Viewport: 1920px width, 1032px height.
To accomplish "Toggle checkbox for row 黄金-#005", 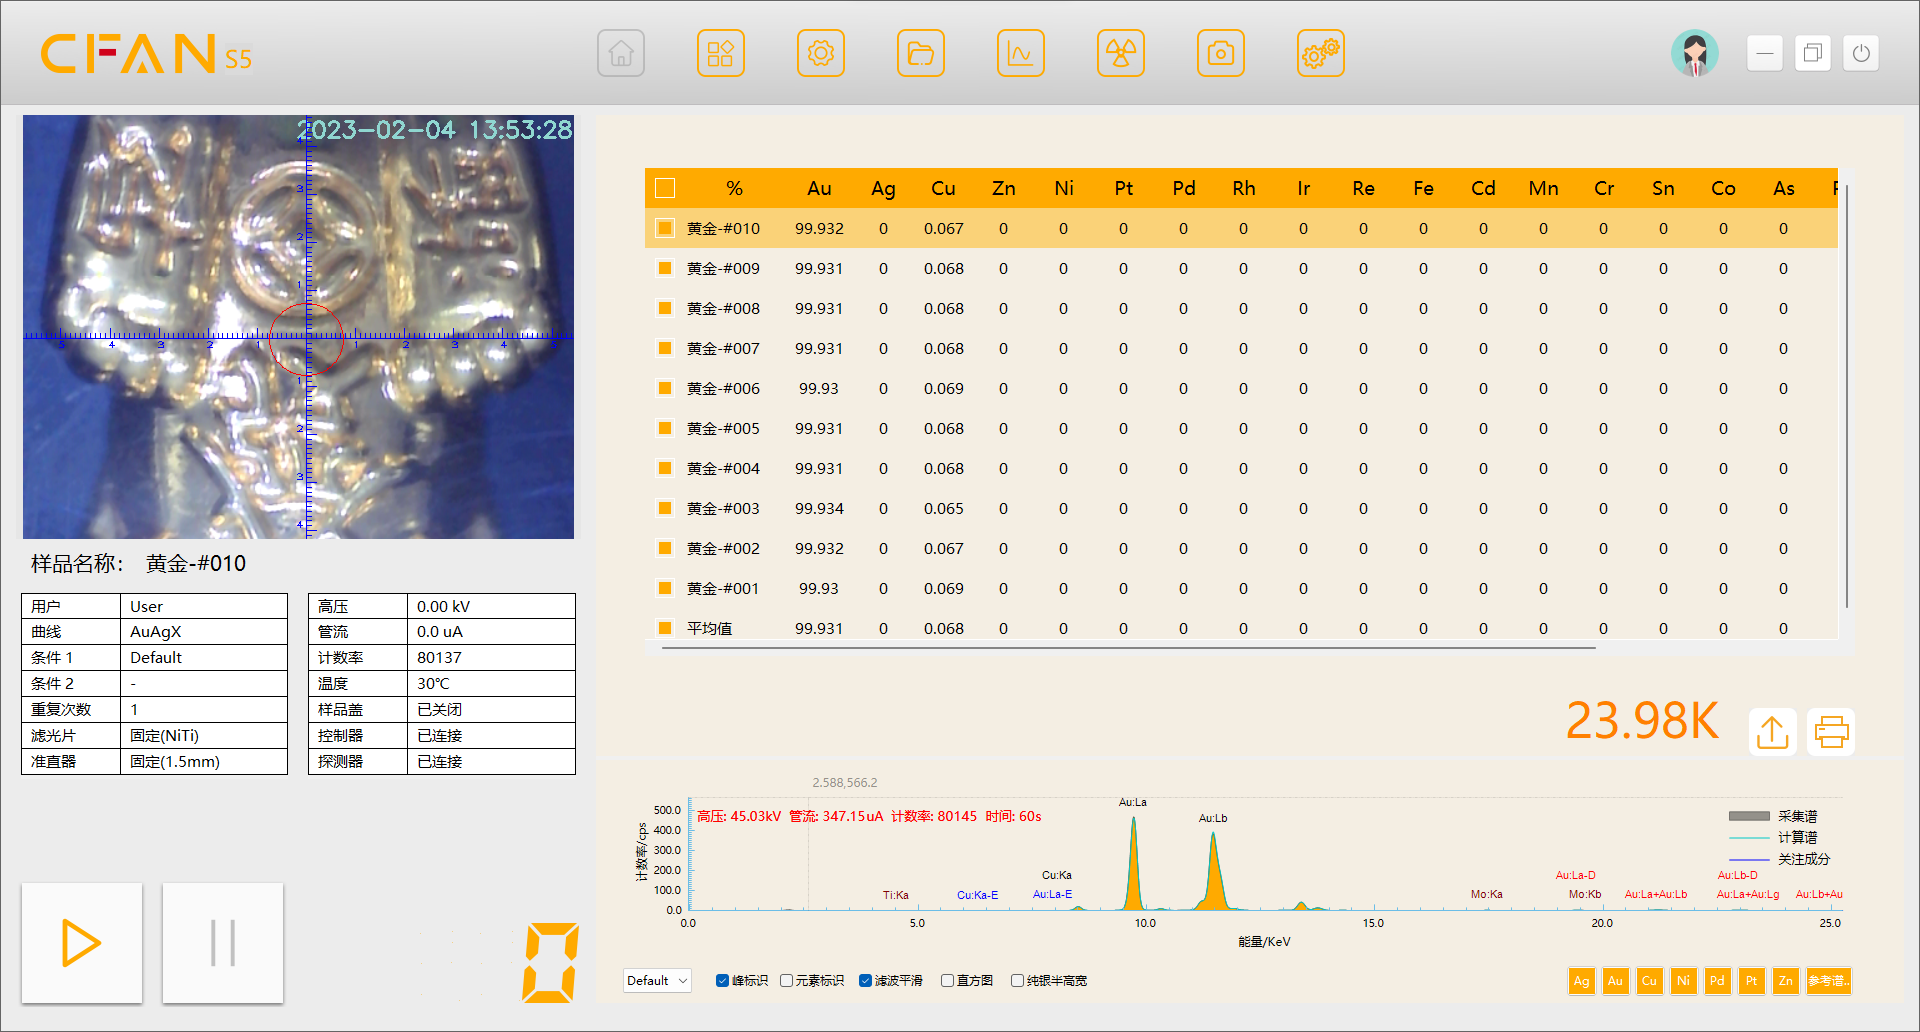I will [665, 428].
